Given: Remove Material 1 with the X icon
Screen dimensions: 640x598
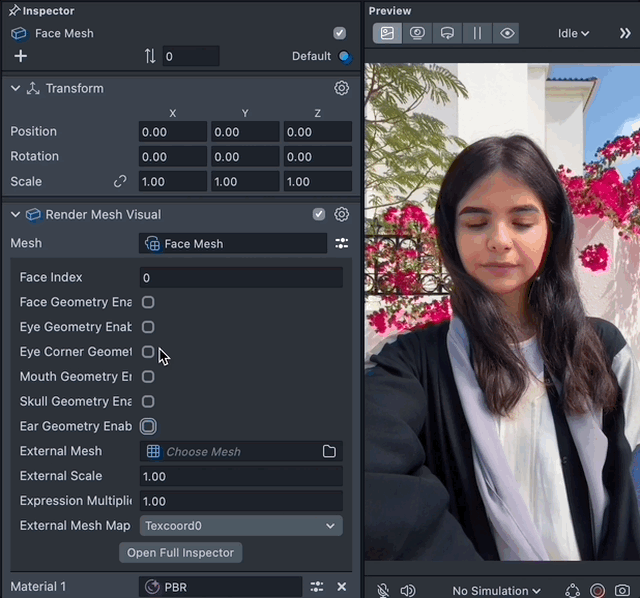Looking at the screenshot, I should coord(341,587).
